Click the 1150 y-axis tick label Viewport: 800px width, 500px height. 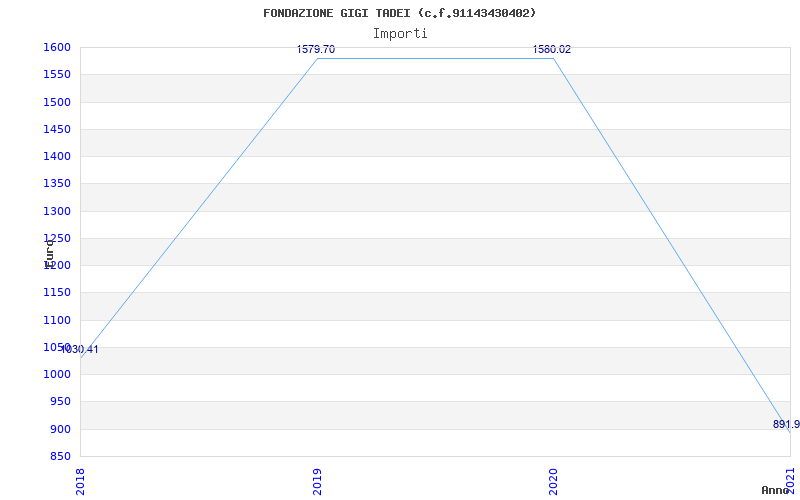[56, 293]
